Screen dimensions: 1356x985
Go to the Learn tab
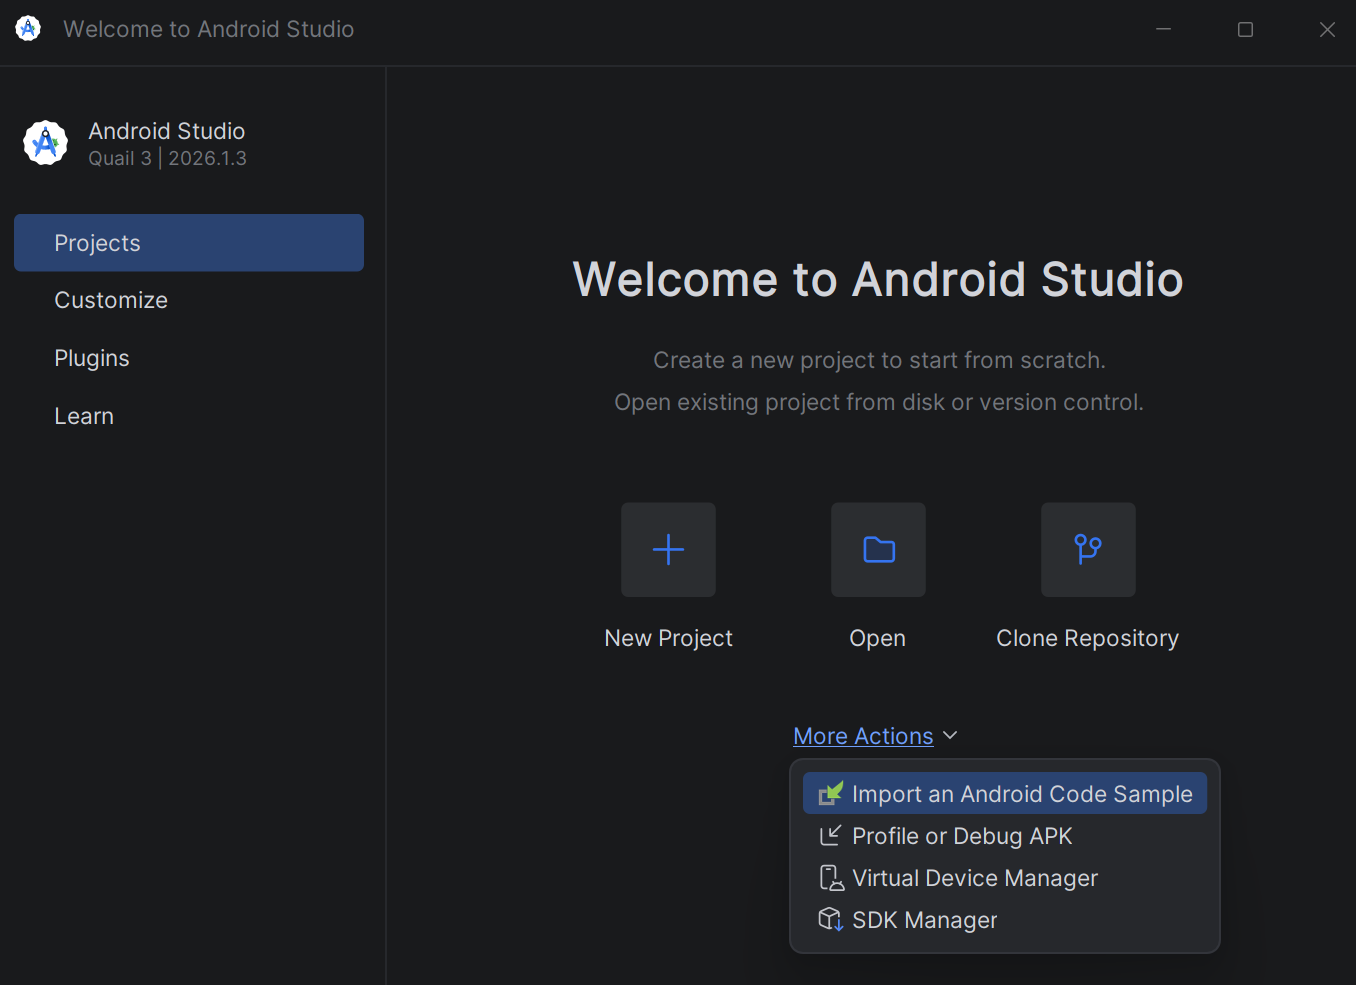point(189,416)
